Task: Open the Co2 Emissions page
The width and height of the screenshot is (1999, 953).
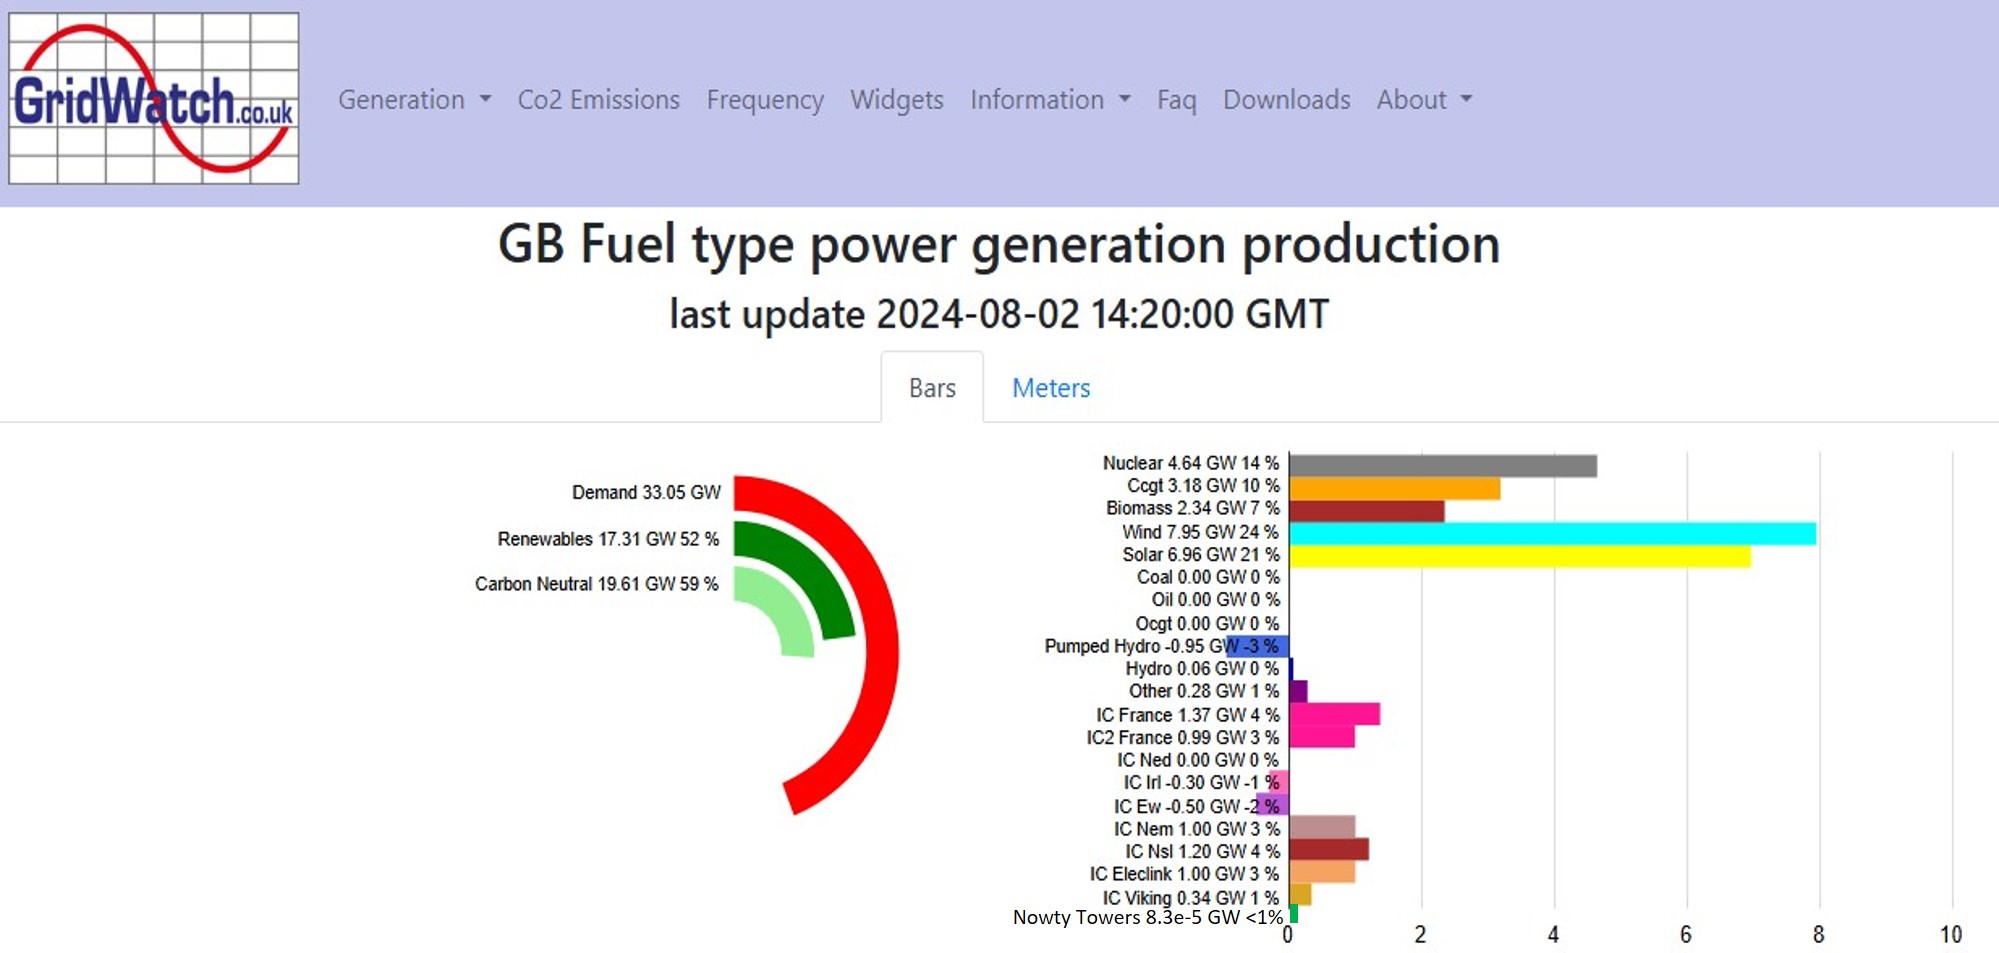Action: click(x=598, y=100)
